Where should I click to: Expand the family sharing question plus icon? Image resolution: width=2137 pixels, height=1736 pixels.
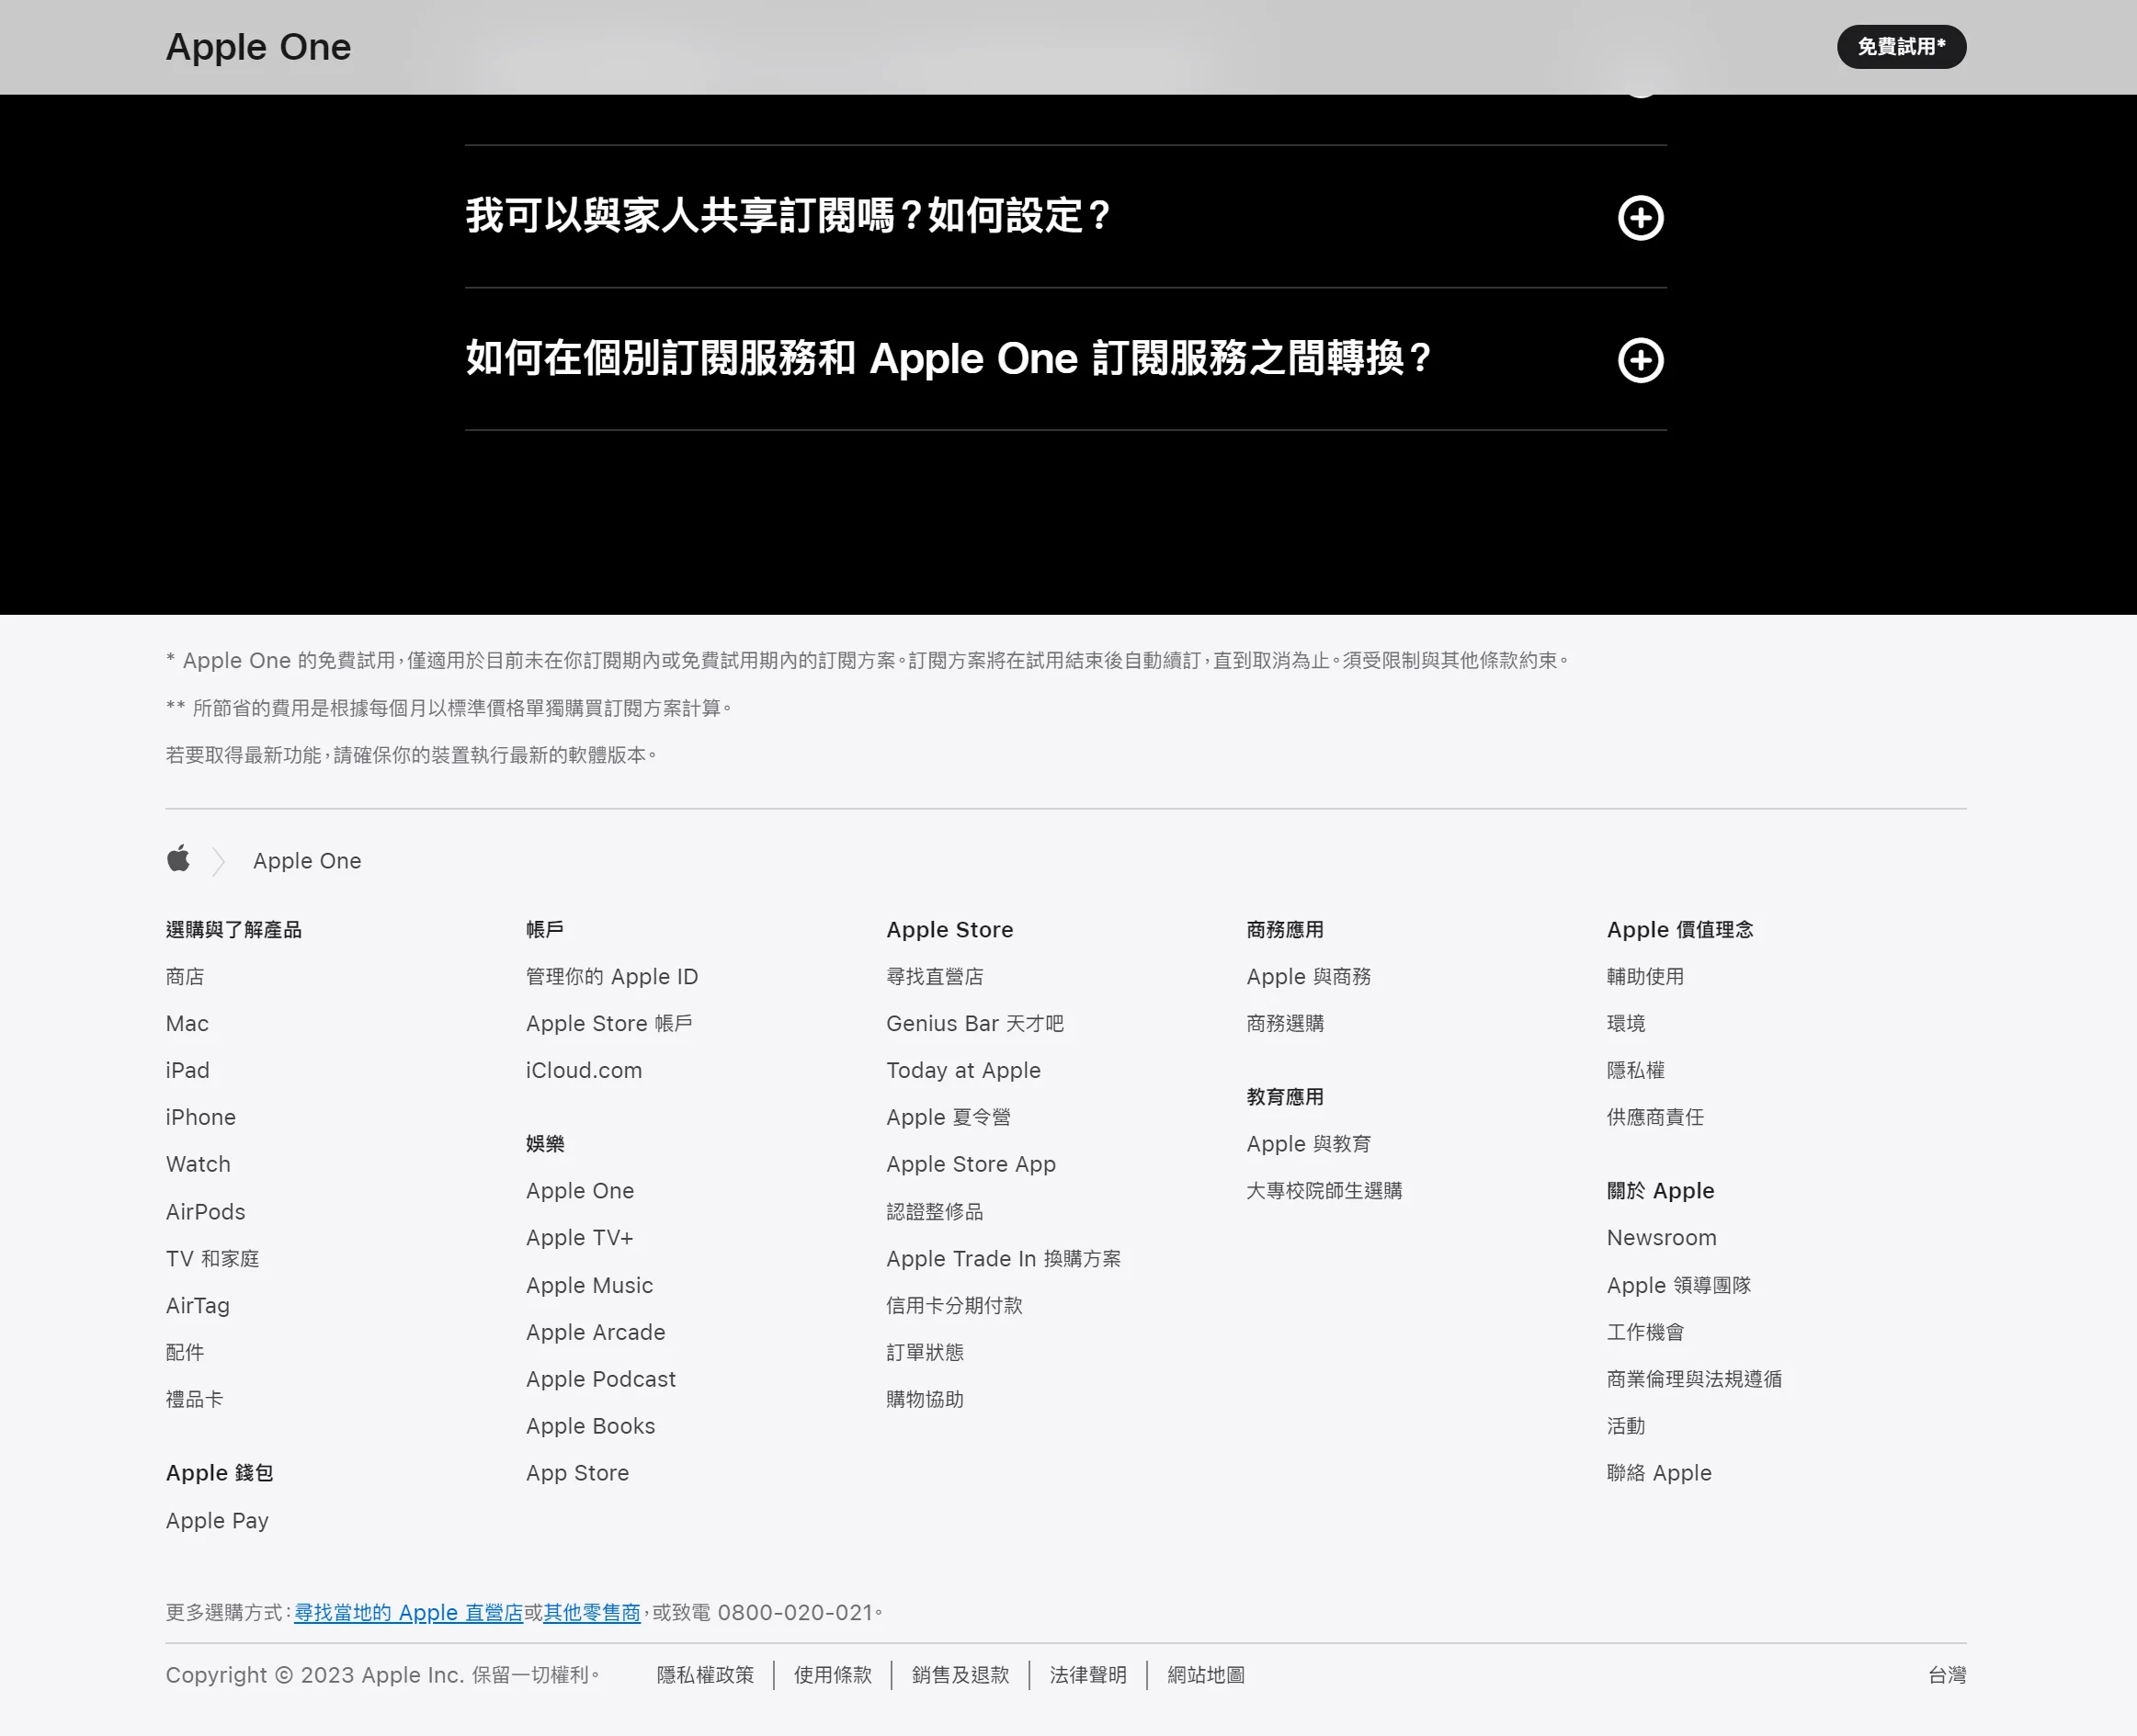click(1640, 217)
